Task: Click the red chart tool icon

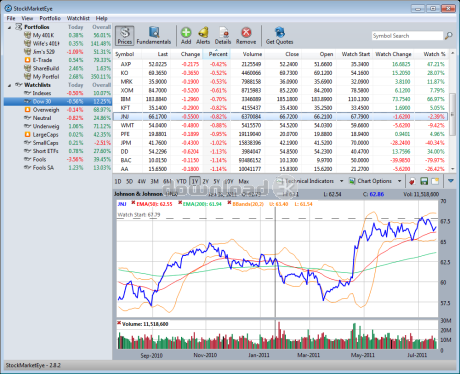Action: point(412,181)
